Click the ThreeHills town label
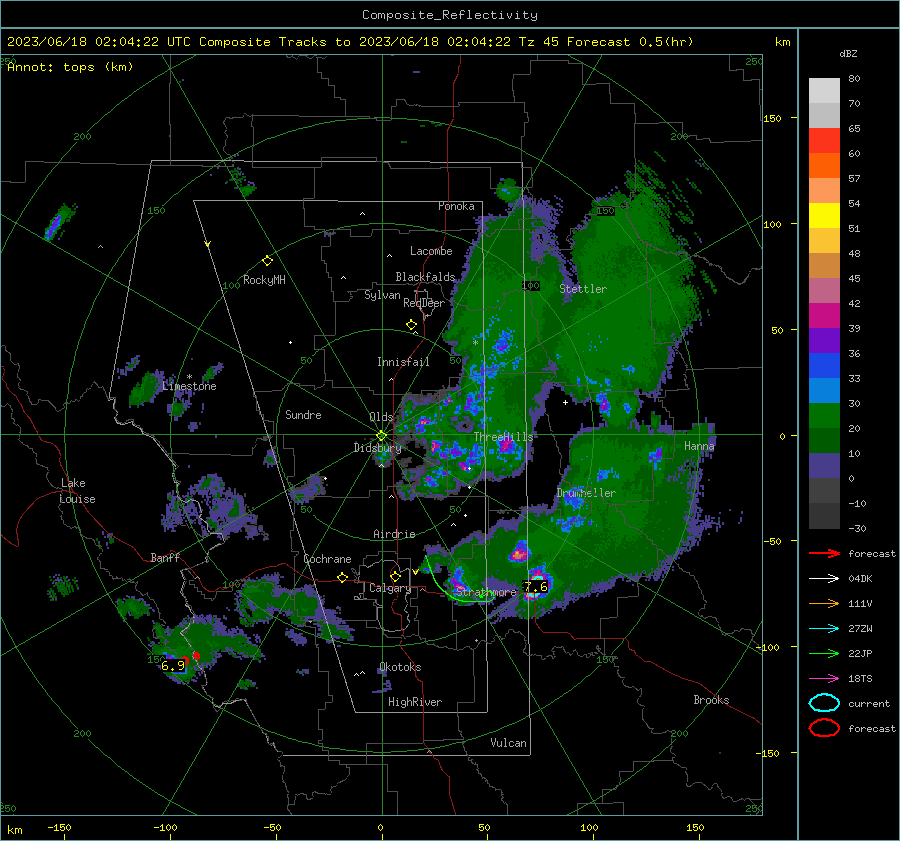Image resolution: width=900 pixels, height=841 pixels. click(x=503, y=437)
